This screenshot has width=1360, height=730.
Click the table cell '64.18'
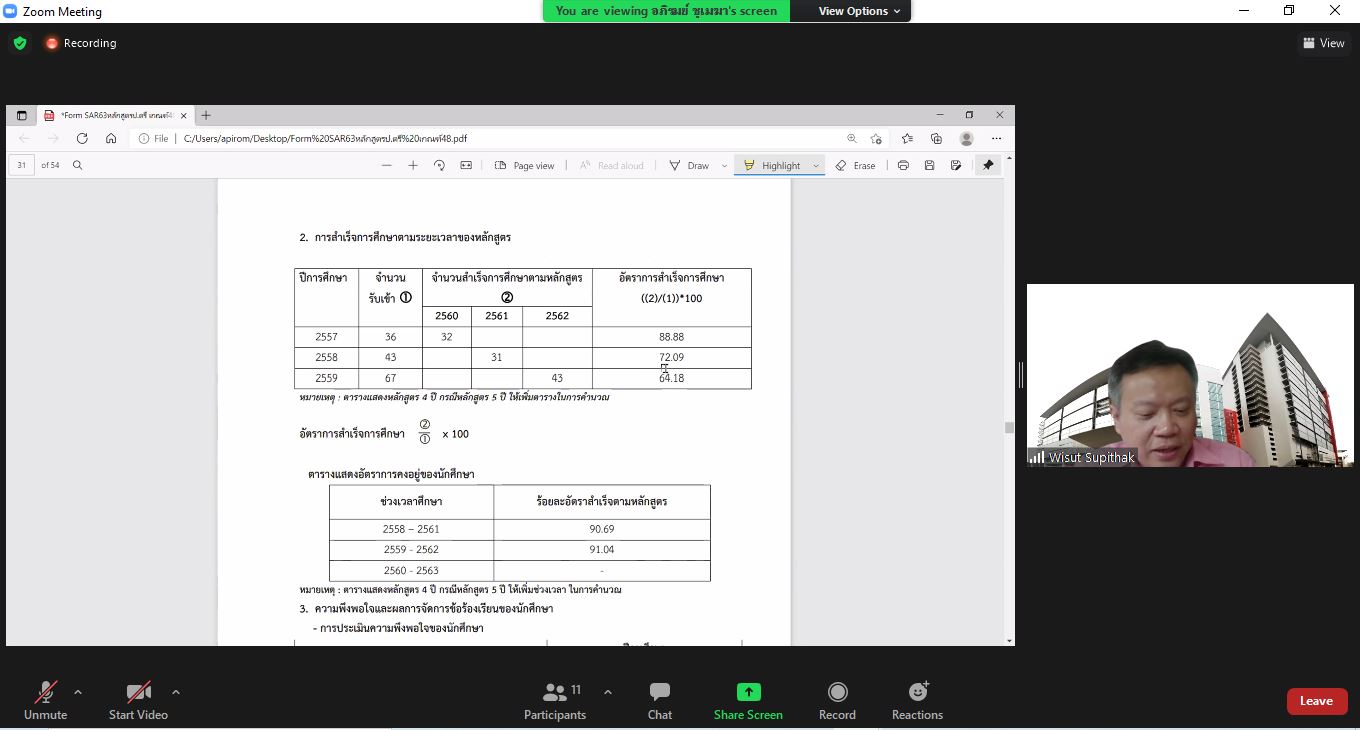(671, 378)
